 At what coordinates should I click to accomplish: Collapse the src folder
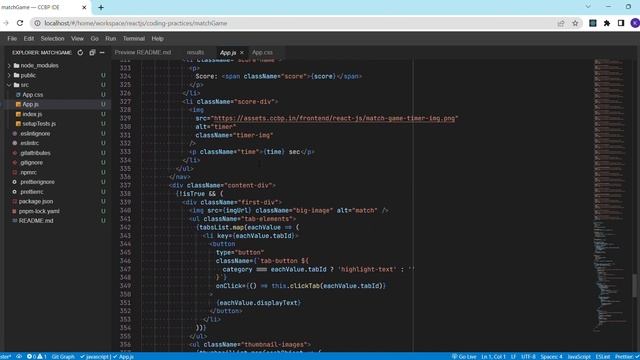click(x=9, y=85)
